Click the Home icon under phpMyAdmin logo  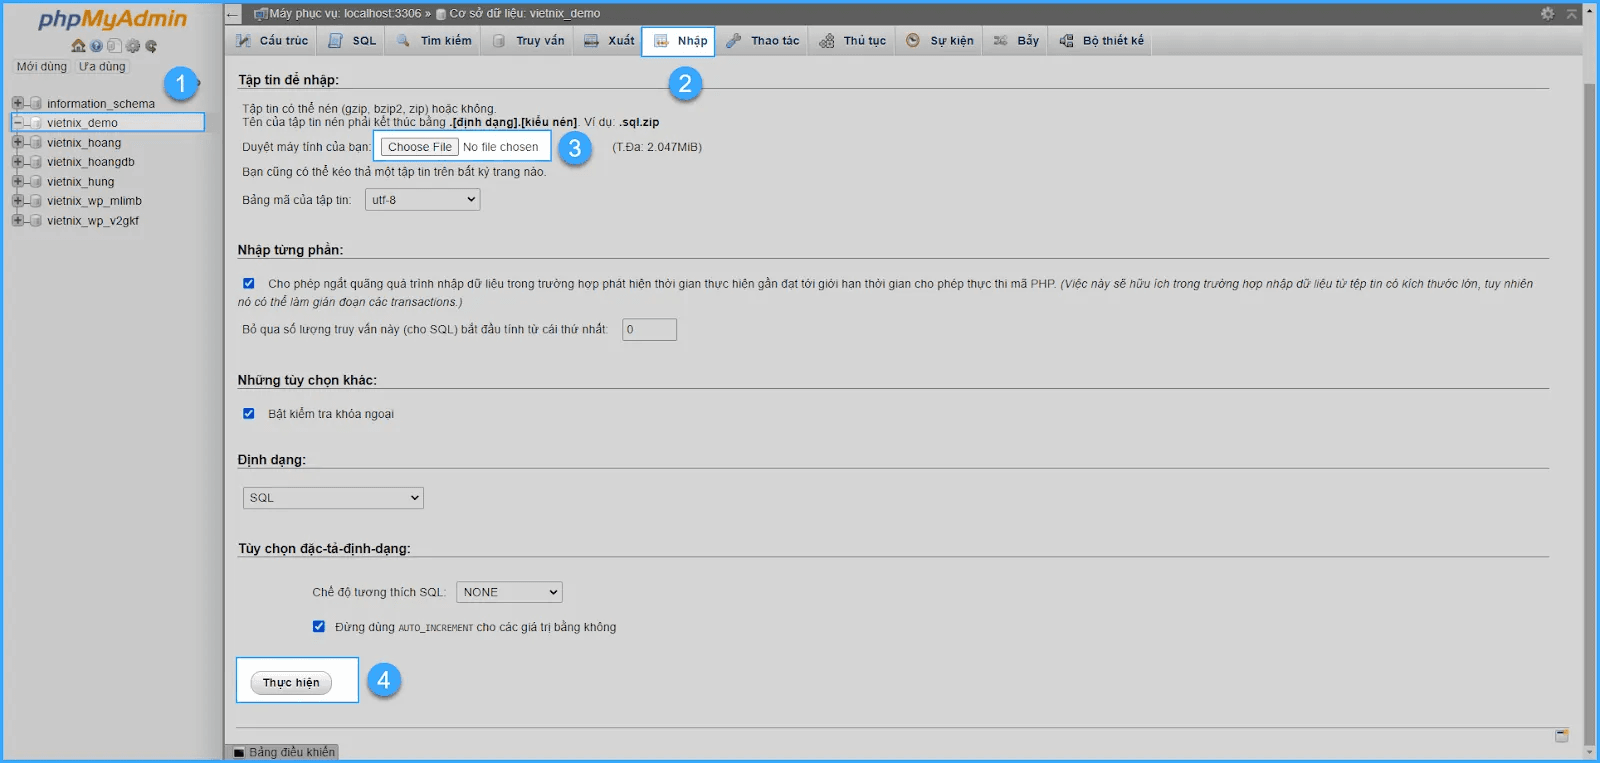click(78, 46)
